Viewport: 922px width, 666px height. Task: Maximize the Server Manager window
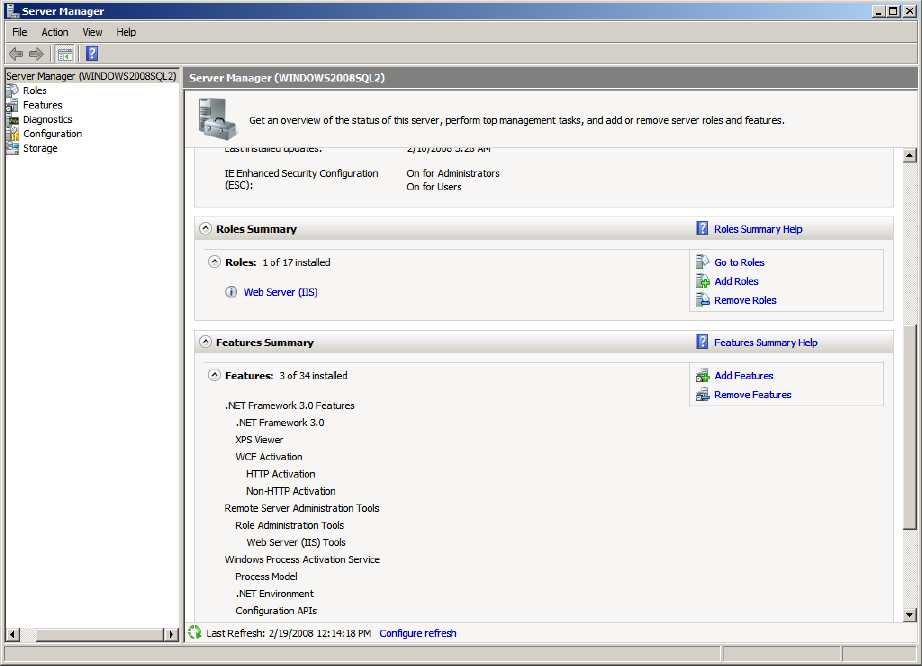pos(893,11)
